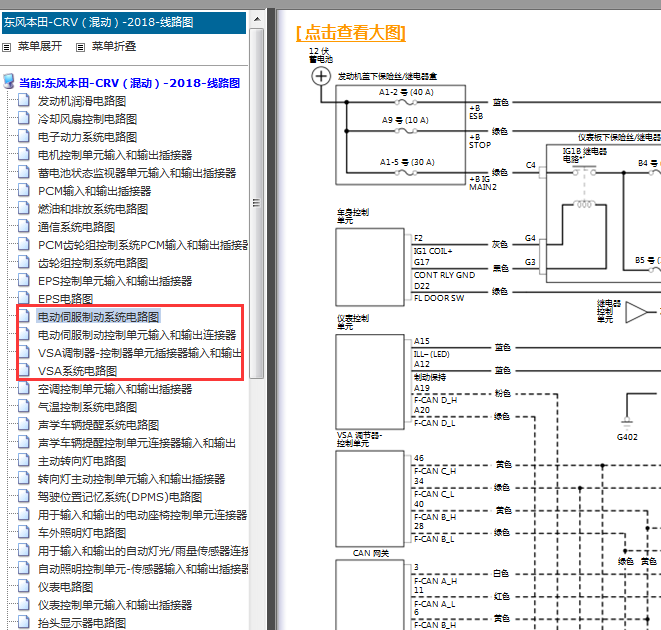Click the page icon beside 电动伺服制动系统电路图
Viewport: 661px width, 630px height.
(x=24, y=316)
